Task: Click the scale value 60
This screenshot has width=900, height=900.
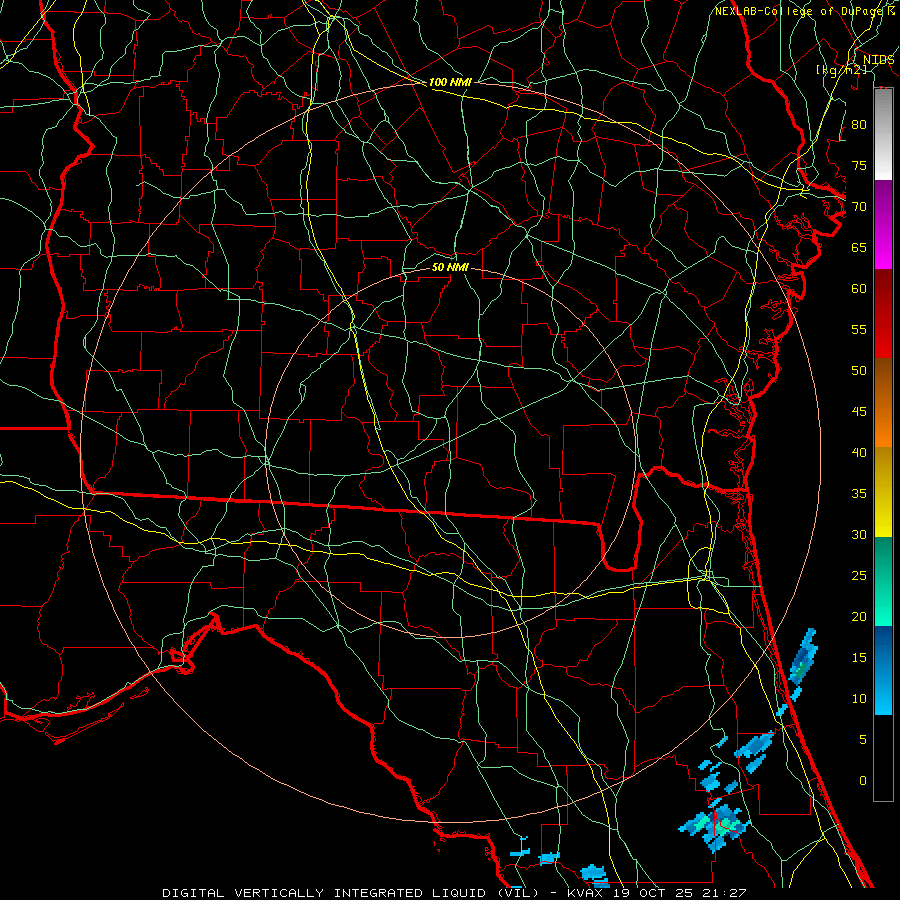Action: pyautogui.click(x=859, y=289)
